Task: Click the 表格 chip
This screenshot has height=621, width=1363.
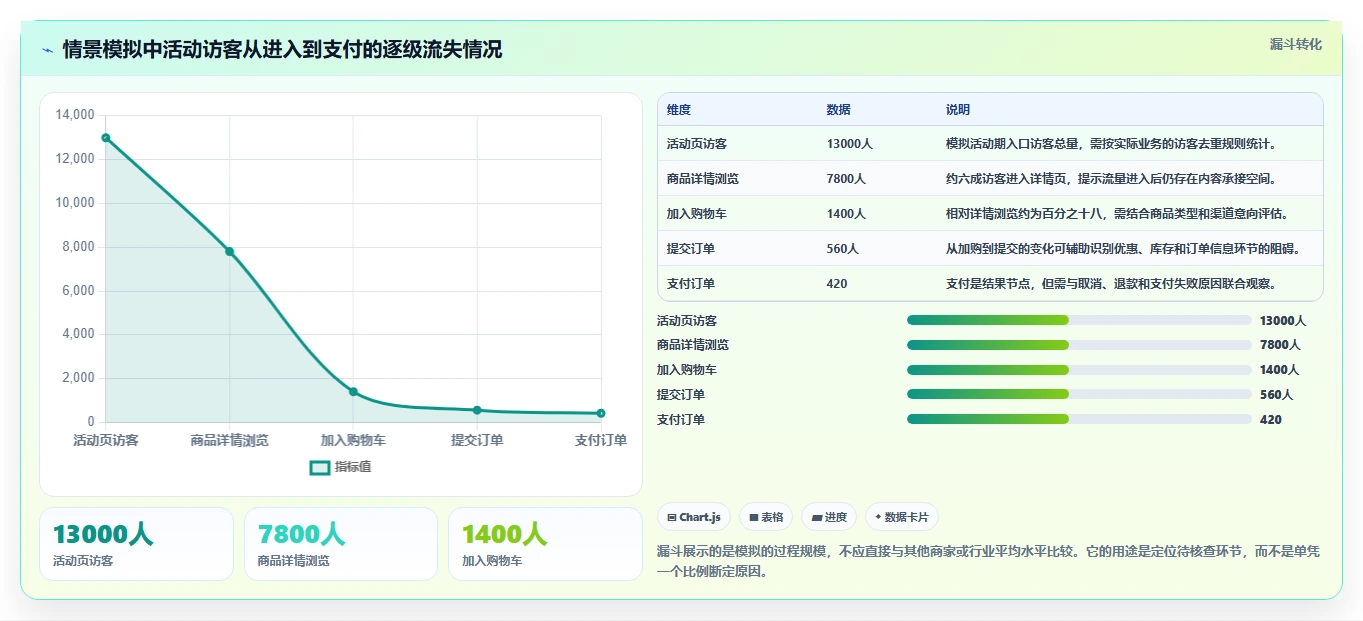Action: click(x=766, y=517)
